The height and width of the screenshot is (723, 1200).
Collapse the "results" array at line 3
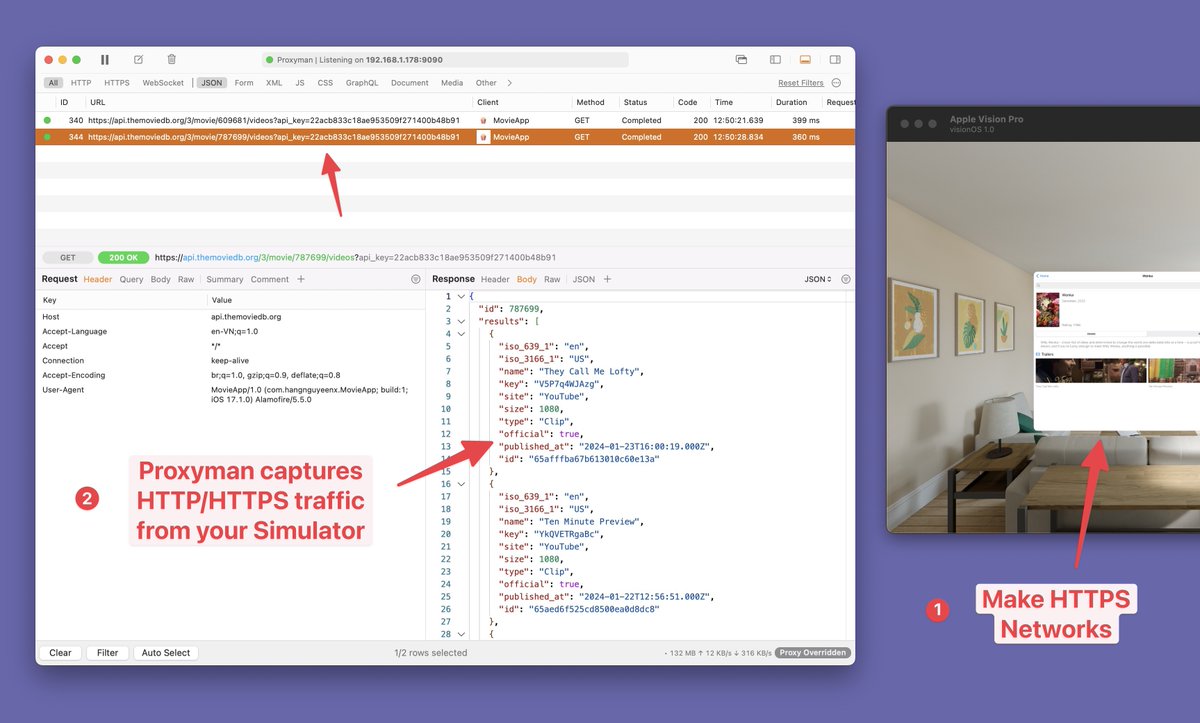pyautogui.click(x=460, y=321)
